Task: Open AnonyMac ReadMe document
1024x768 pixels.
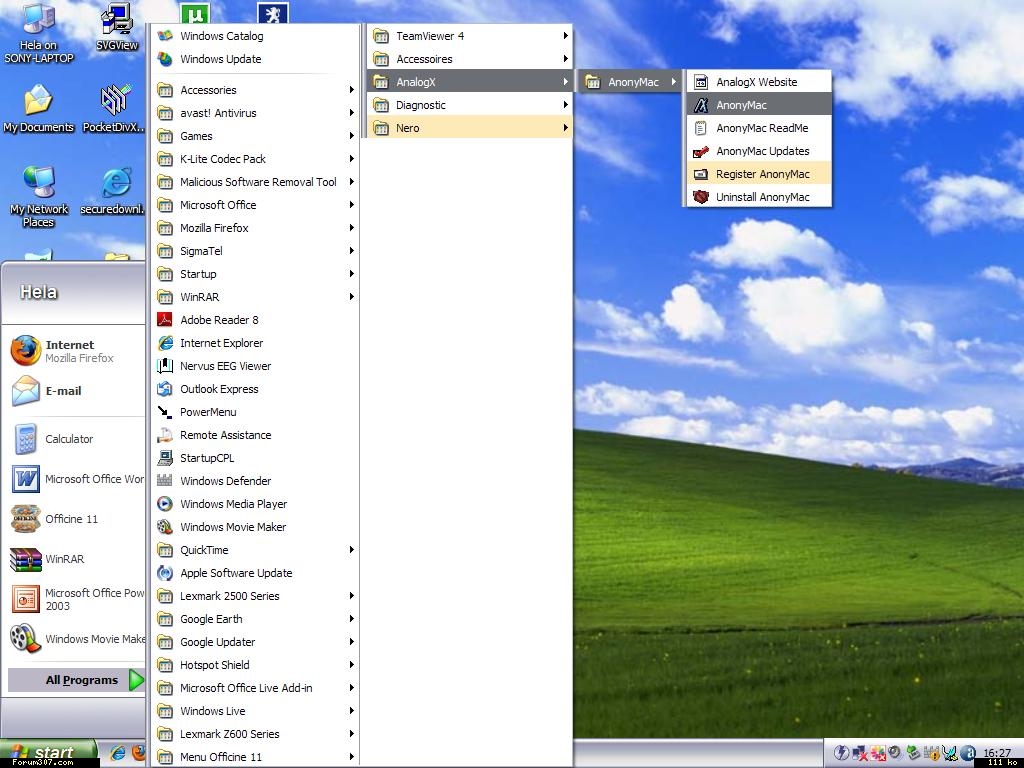Action: 759,128
